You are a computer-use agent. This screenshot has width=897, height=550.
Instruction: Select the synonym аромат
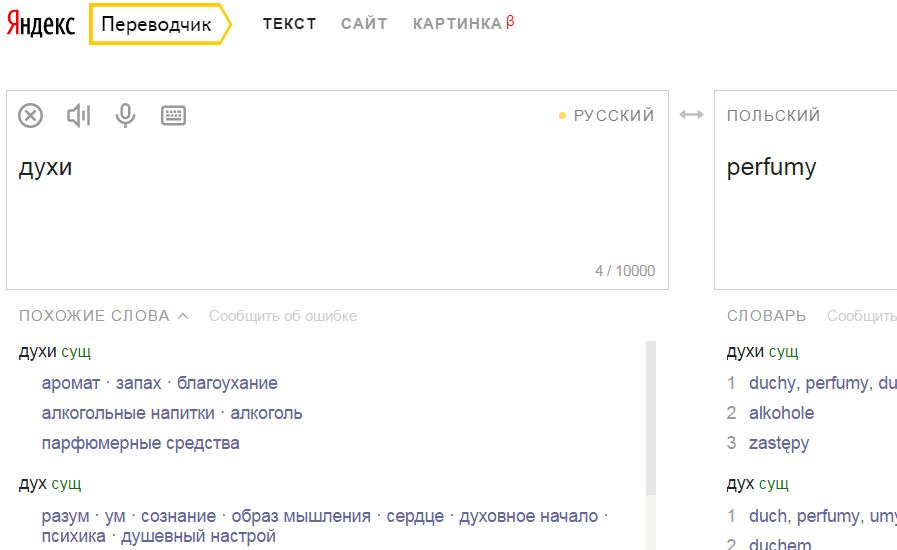click(71, 383)
